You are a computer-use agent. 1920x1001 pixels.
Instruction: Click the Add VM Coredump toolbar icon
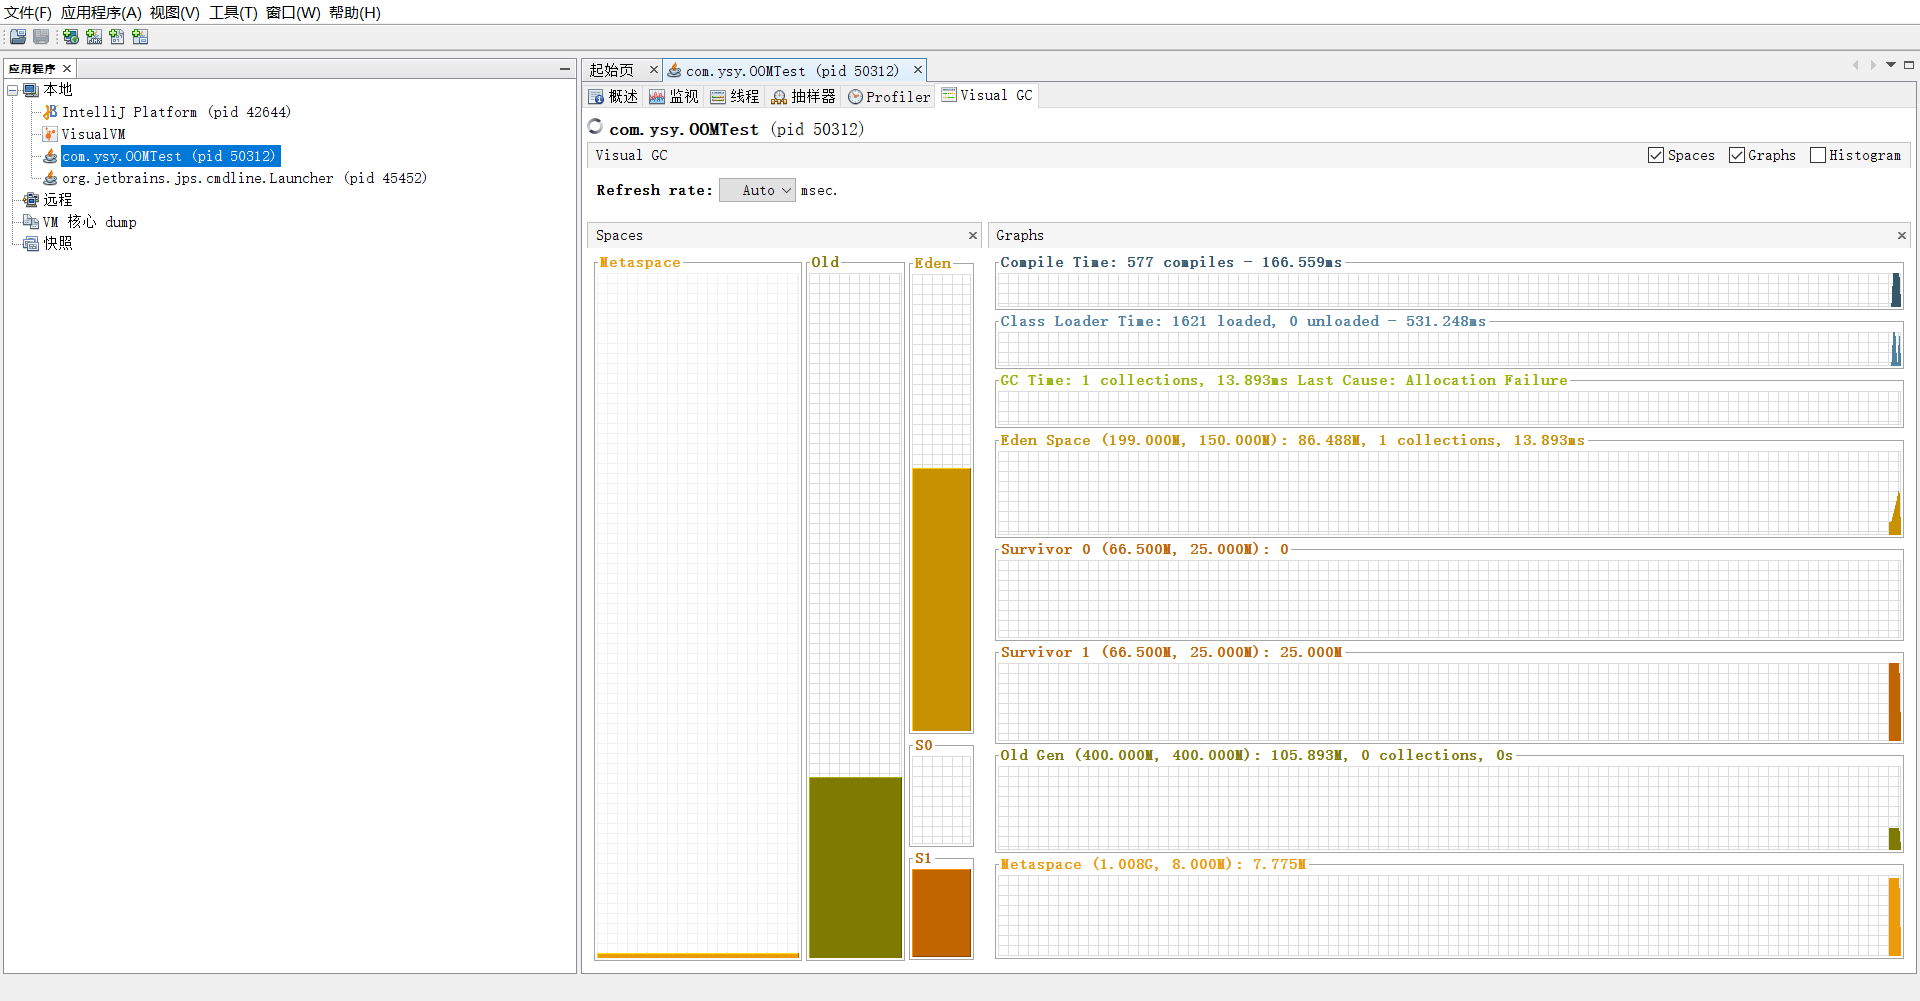(117, 37)
